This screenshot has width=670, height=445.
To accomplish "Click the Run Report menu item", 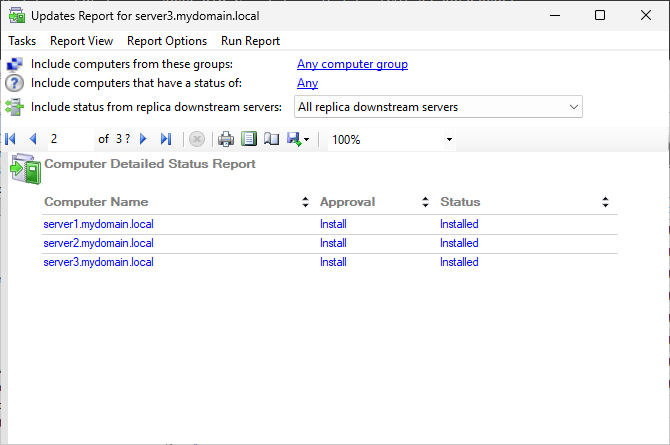I will 250,41.
